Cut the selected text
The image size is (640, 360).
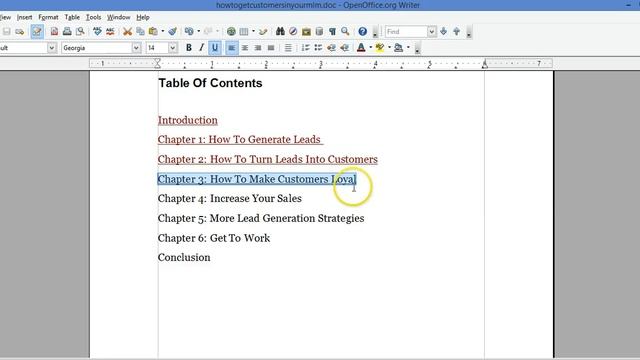(x=127, y=31)
